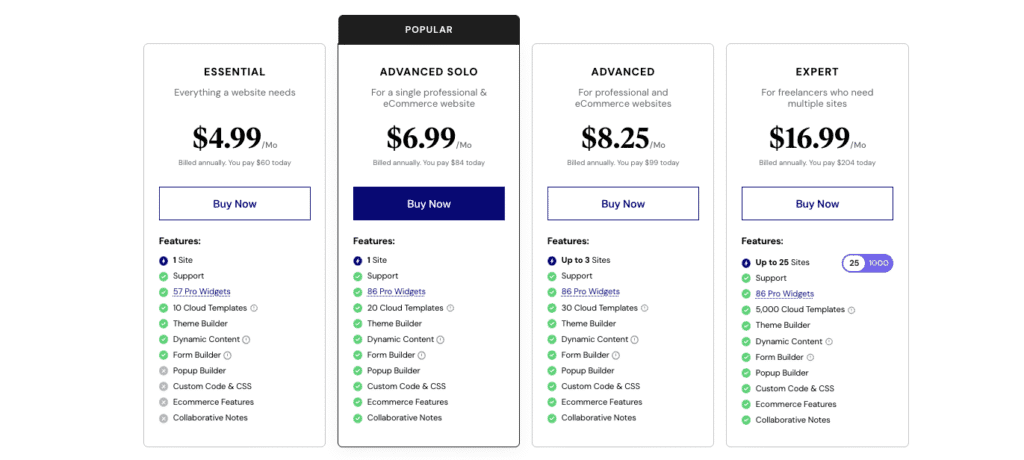Click the site icon beside 'Up to 25 Sites'
This screenshot has width=1024, height=460.
[x=746, y=263]
